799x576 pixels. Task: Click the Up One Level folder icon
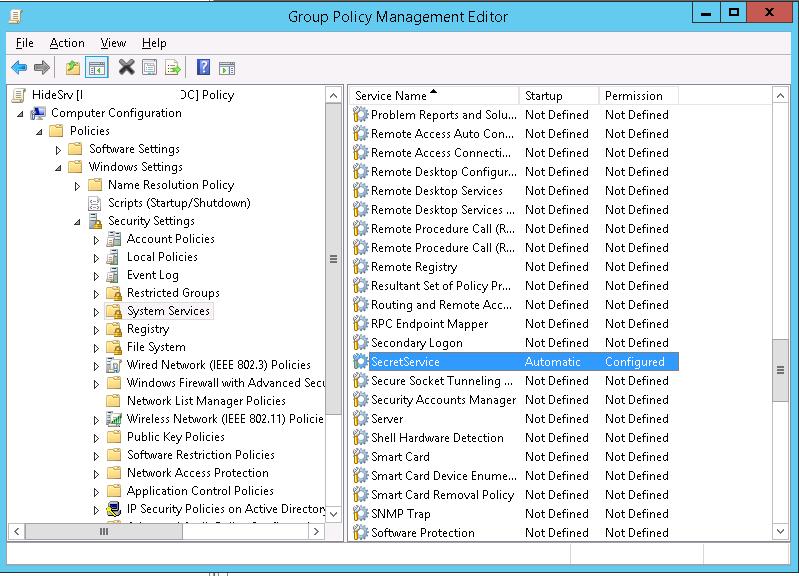tap(73, 68)
